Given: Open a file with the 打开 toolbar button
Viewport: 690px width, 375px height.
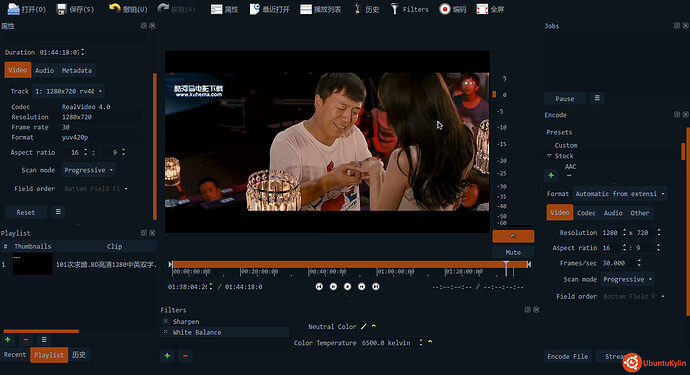Looking at the screenshot, I should click(27, 9).
